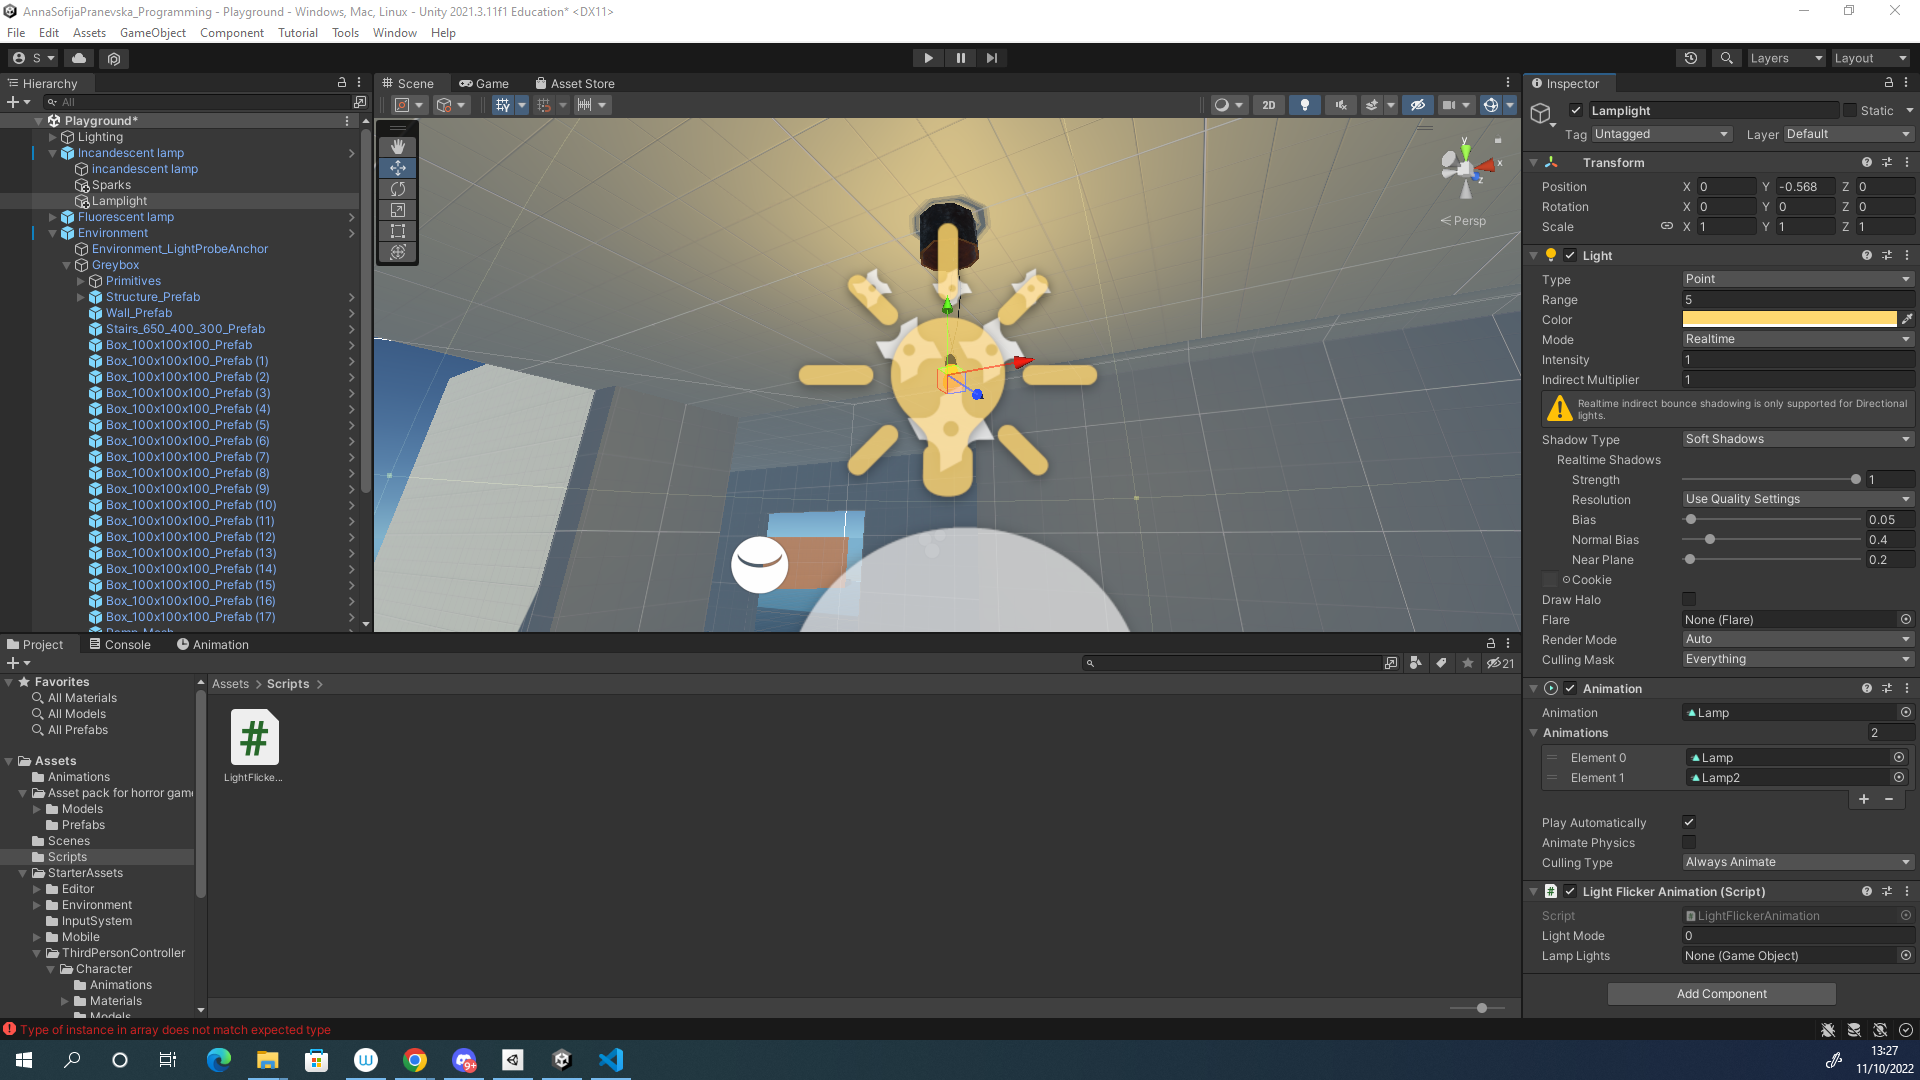Open the Light Type dropdown

[x=1797, y=279]
